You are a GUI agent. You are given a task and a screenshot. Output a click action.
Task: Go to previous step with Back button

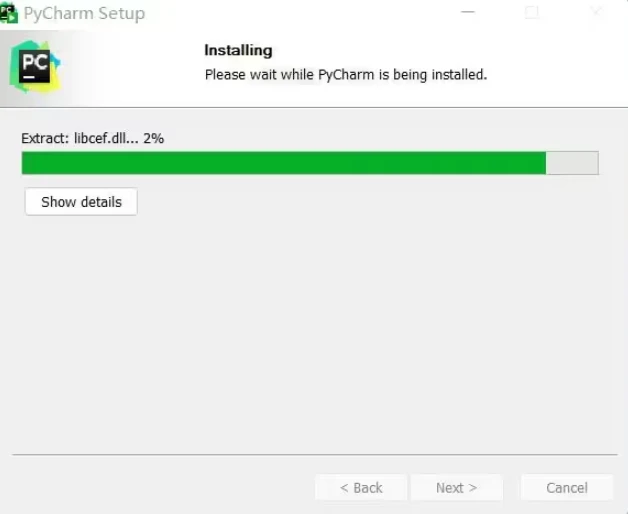pyautogui.click(x=361, y=488)
